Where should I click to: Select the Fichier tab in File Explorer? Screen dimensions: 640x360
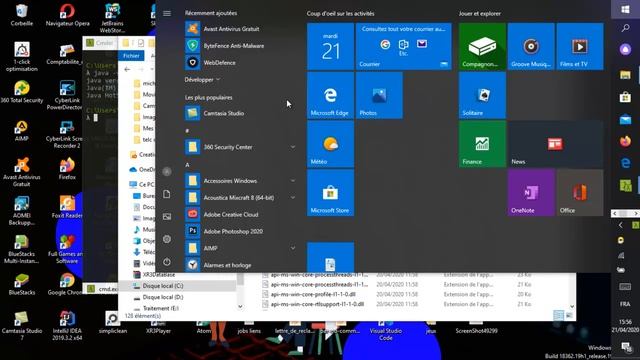(131, 56)
